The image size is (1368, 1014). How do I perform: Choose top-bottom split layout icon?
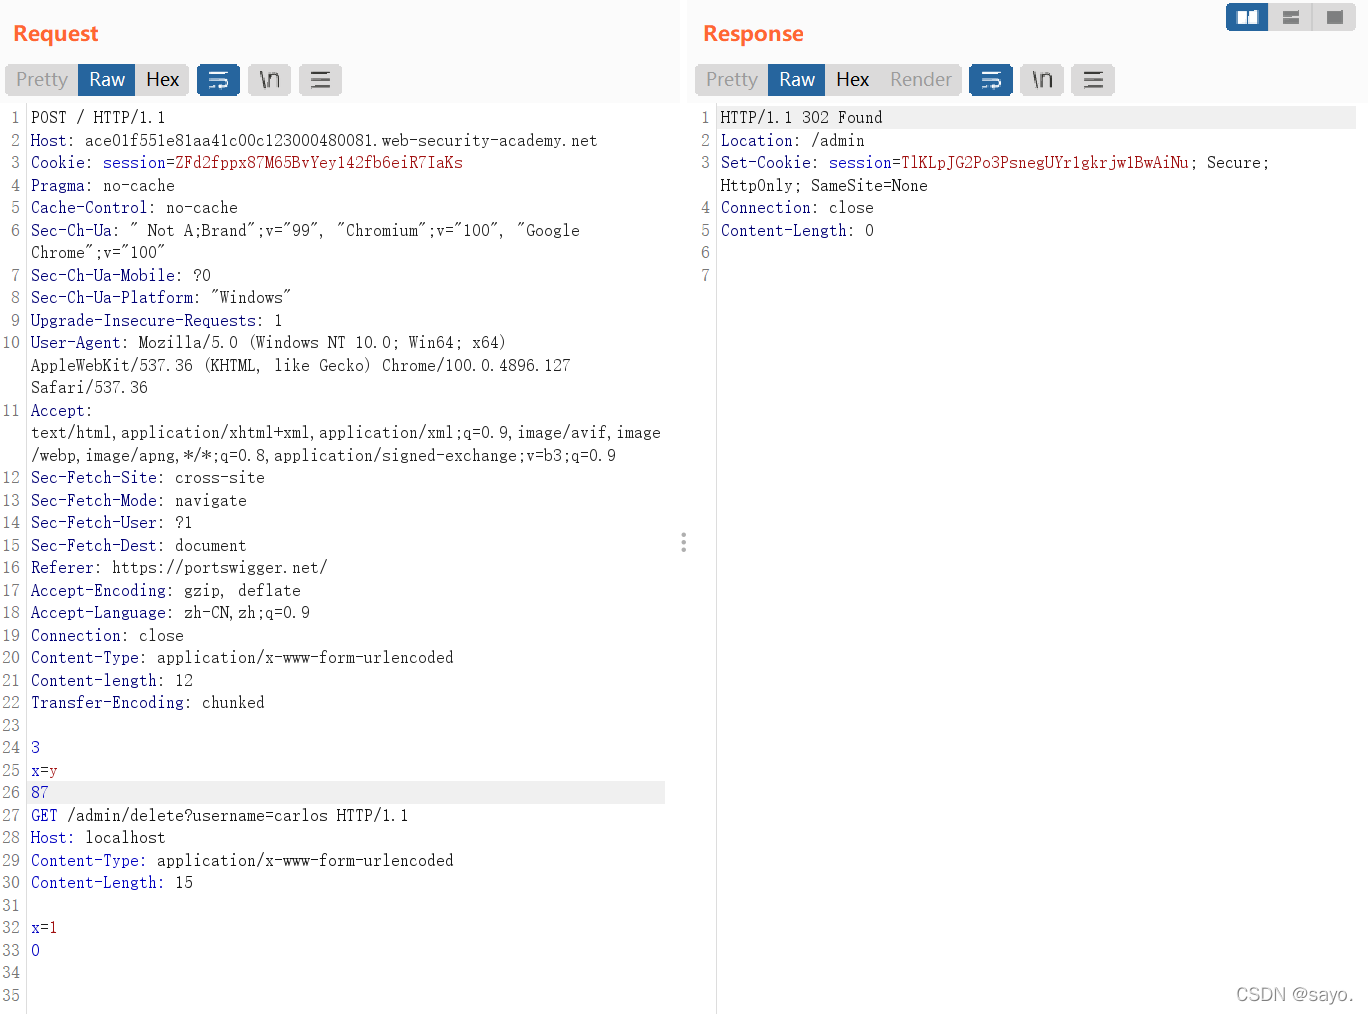click(x=1291, y=17)
